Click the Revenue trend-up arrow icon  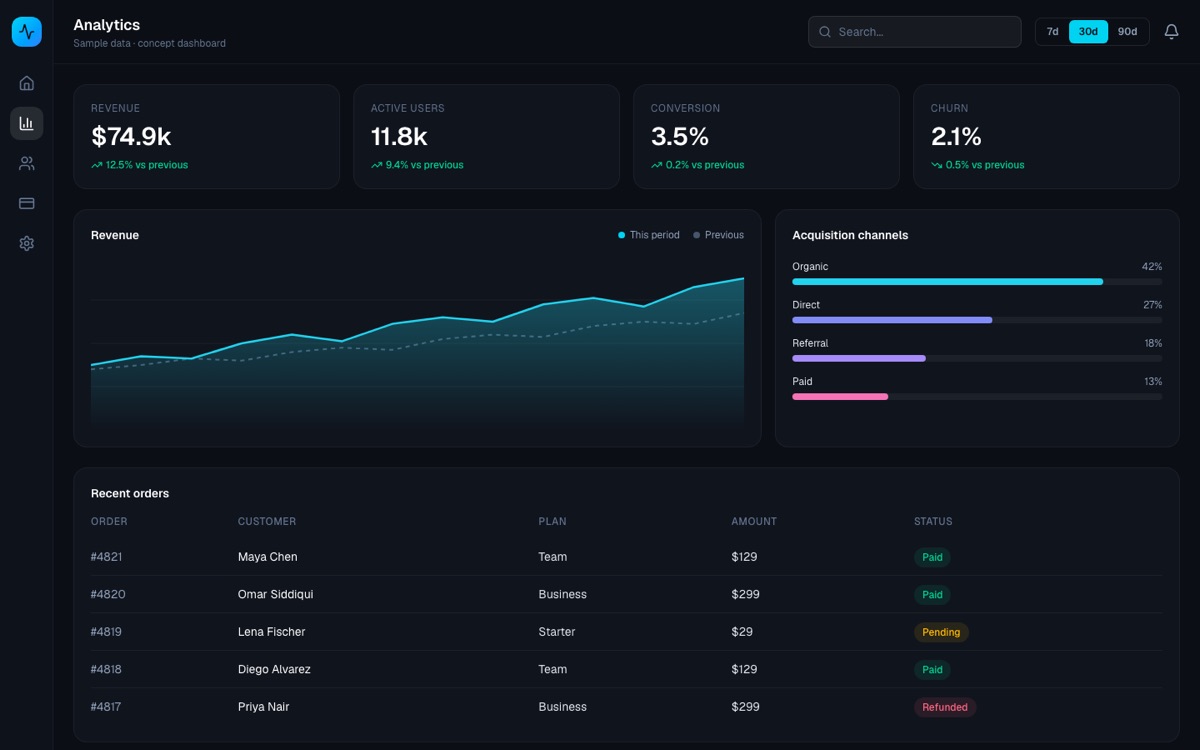pos(97,165)
